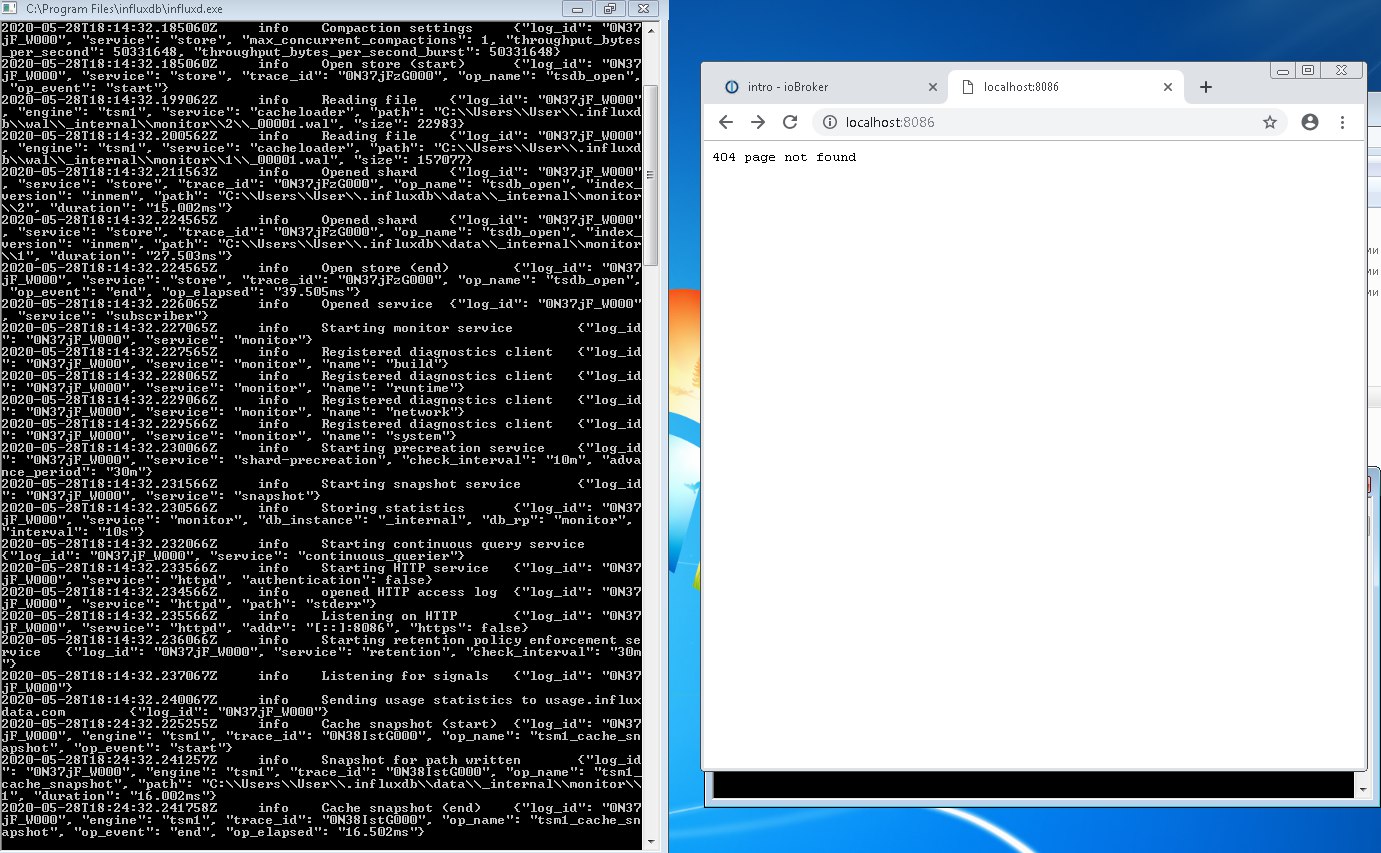The height and width of the screenshot is (853, 1381).
Task: Close the intro - ioBroker tab
Action: (x=933, y=87)
